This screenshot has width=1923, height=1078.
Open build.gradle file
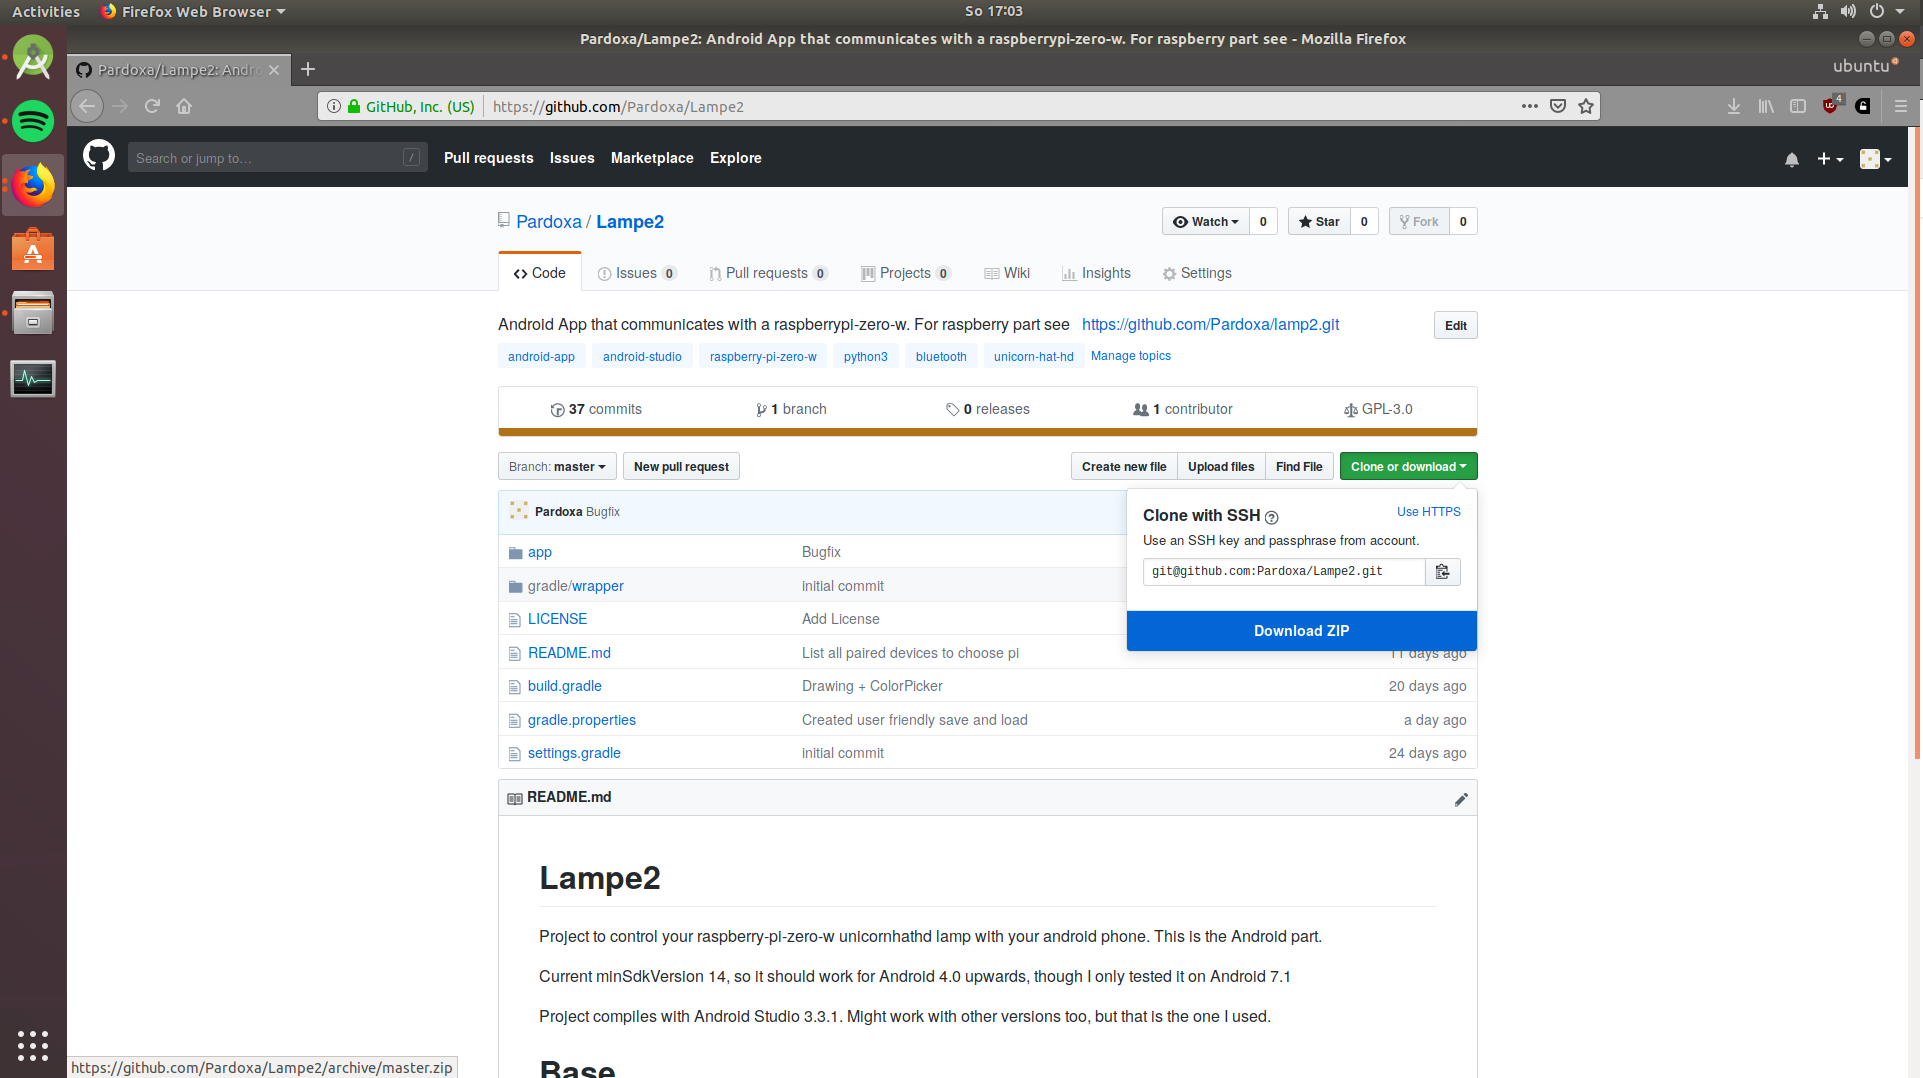point(565,687)
